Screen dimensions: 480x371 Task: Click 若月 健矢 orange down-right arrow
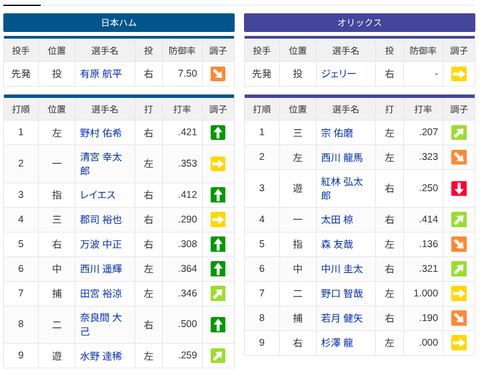pos(459,318)
